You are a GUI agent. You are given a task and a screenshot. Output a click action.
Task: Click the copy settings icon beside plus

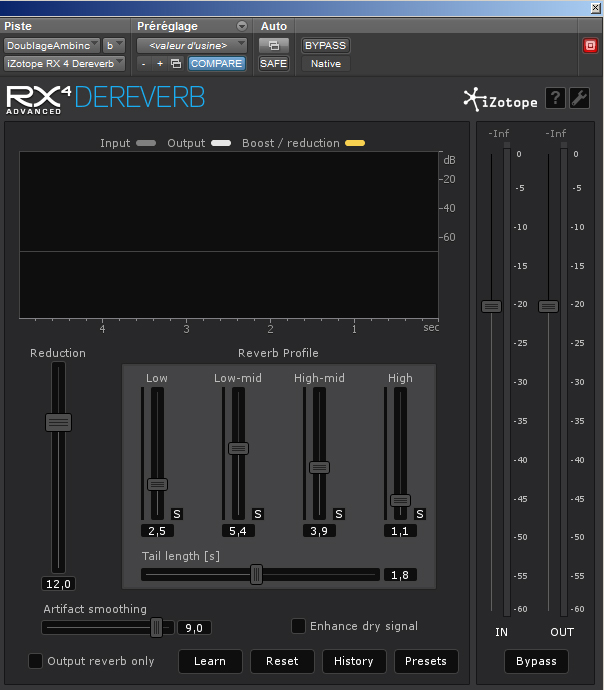[176, 64]
